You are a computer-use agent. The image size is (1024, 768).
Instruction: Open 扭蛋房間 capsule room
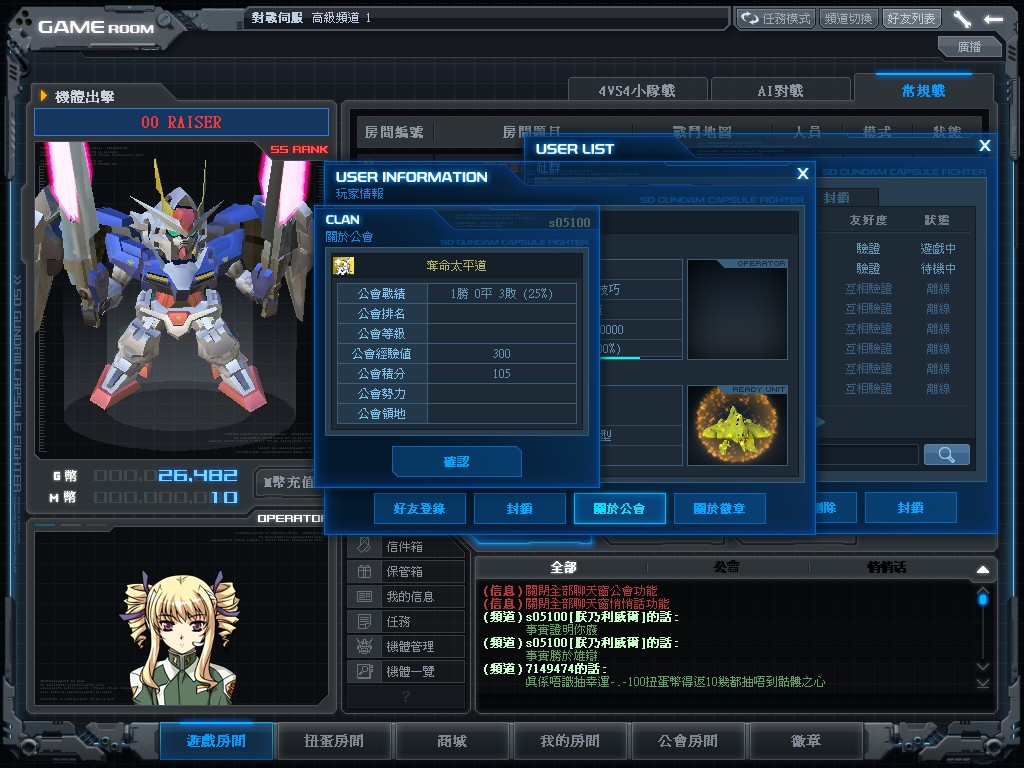334,741
